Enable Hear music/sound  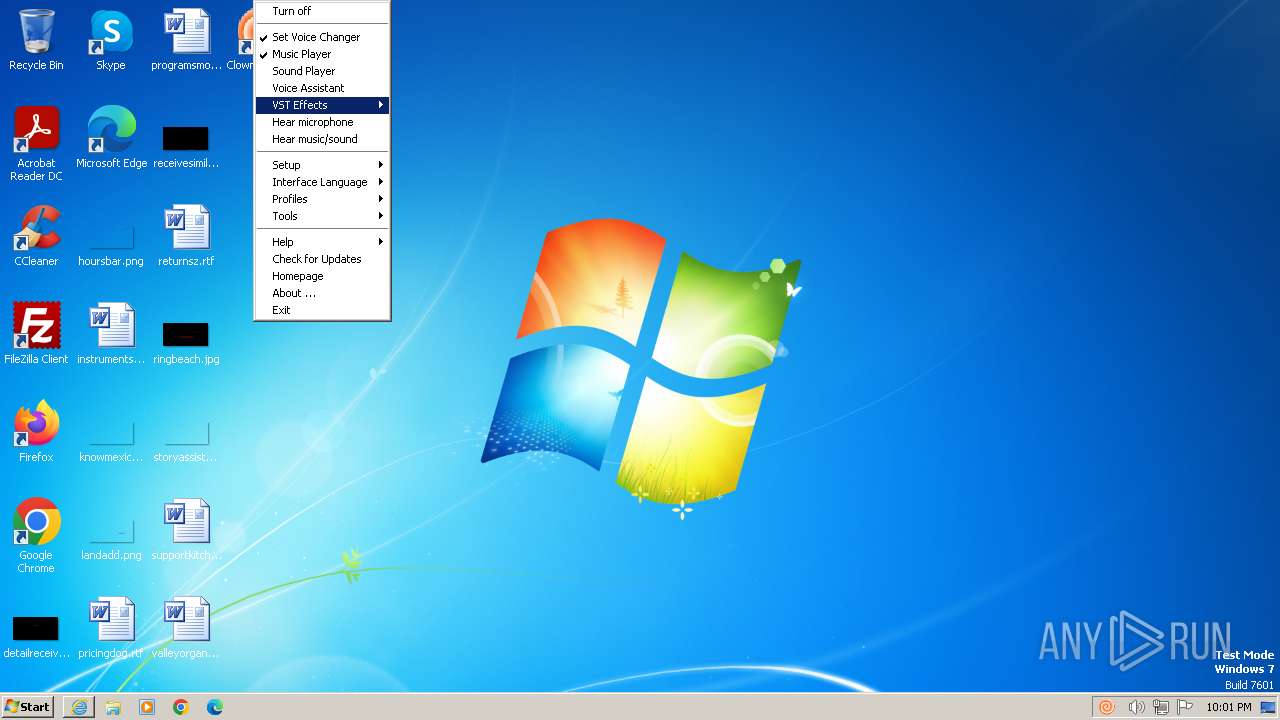[x=322, y=139]
